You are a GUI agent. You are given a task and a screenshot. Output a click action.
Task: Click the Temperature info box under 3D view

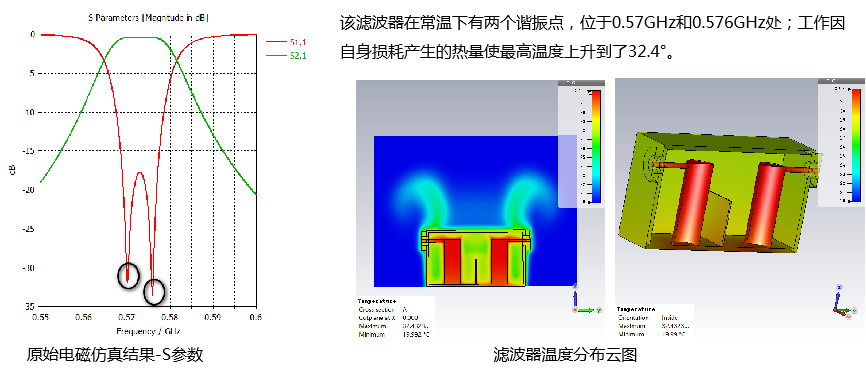point(654,321)
